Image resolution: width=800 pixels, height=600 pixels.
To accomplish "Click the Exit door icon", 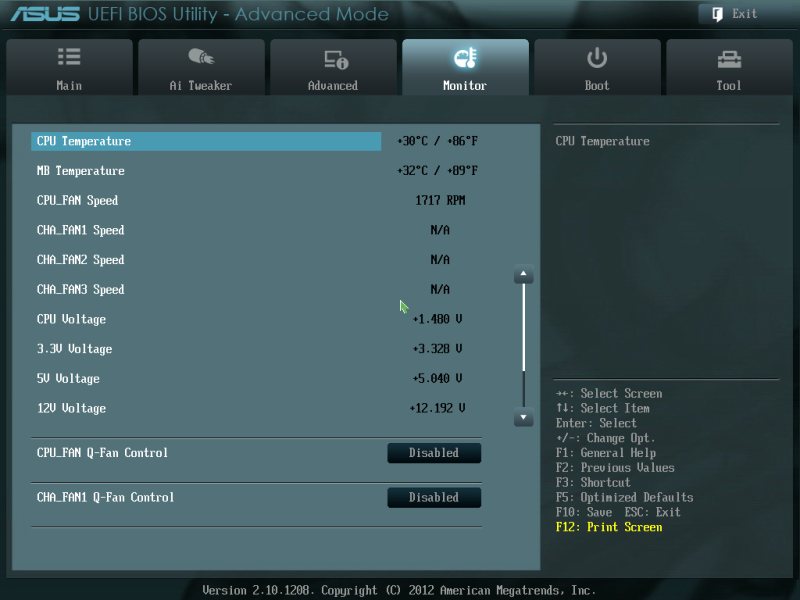I will coord(717,14).
